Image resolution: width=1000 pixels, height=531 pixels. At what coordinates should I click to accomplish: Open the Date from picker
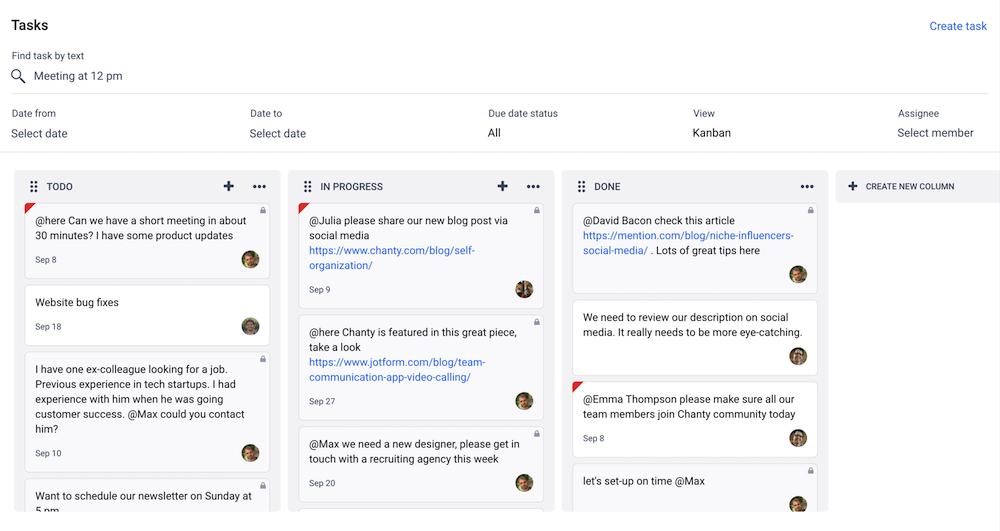click(40, 133)
